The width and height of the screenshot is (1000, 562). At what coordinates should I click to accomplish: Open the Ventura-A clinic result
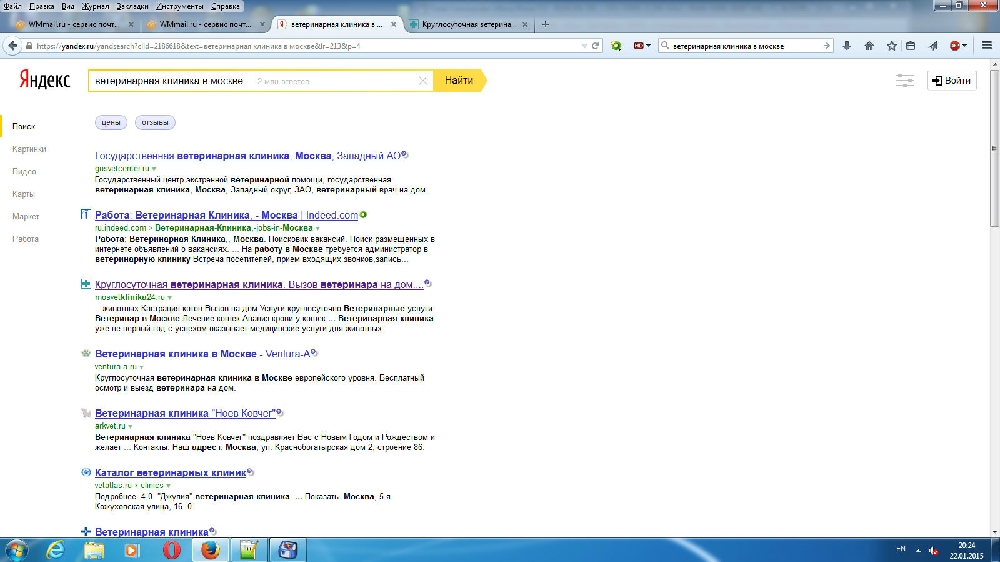tap(202, 353)
